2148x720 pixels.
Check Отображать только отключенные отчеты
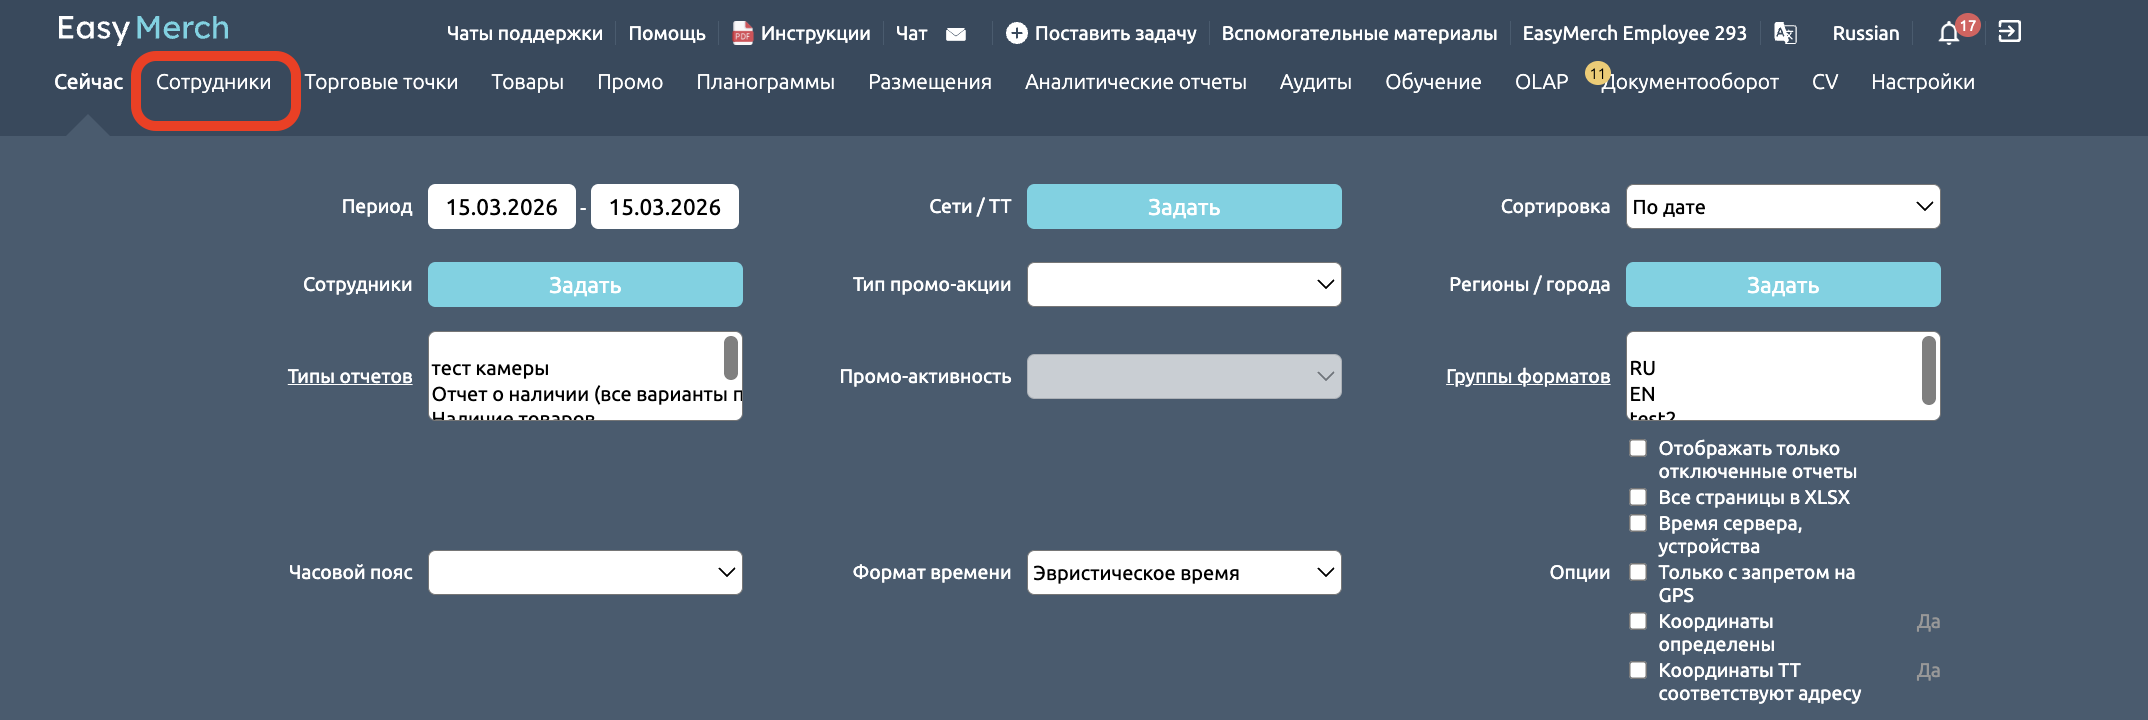tap(1638, 448)
